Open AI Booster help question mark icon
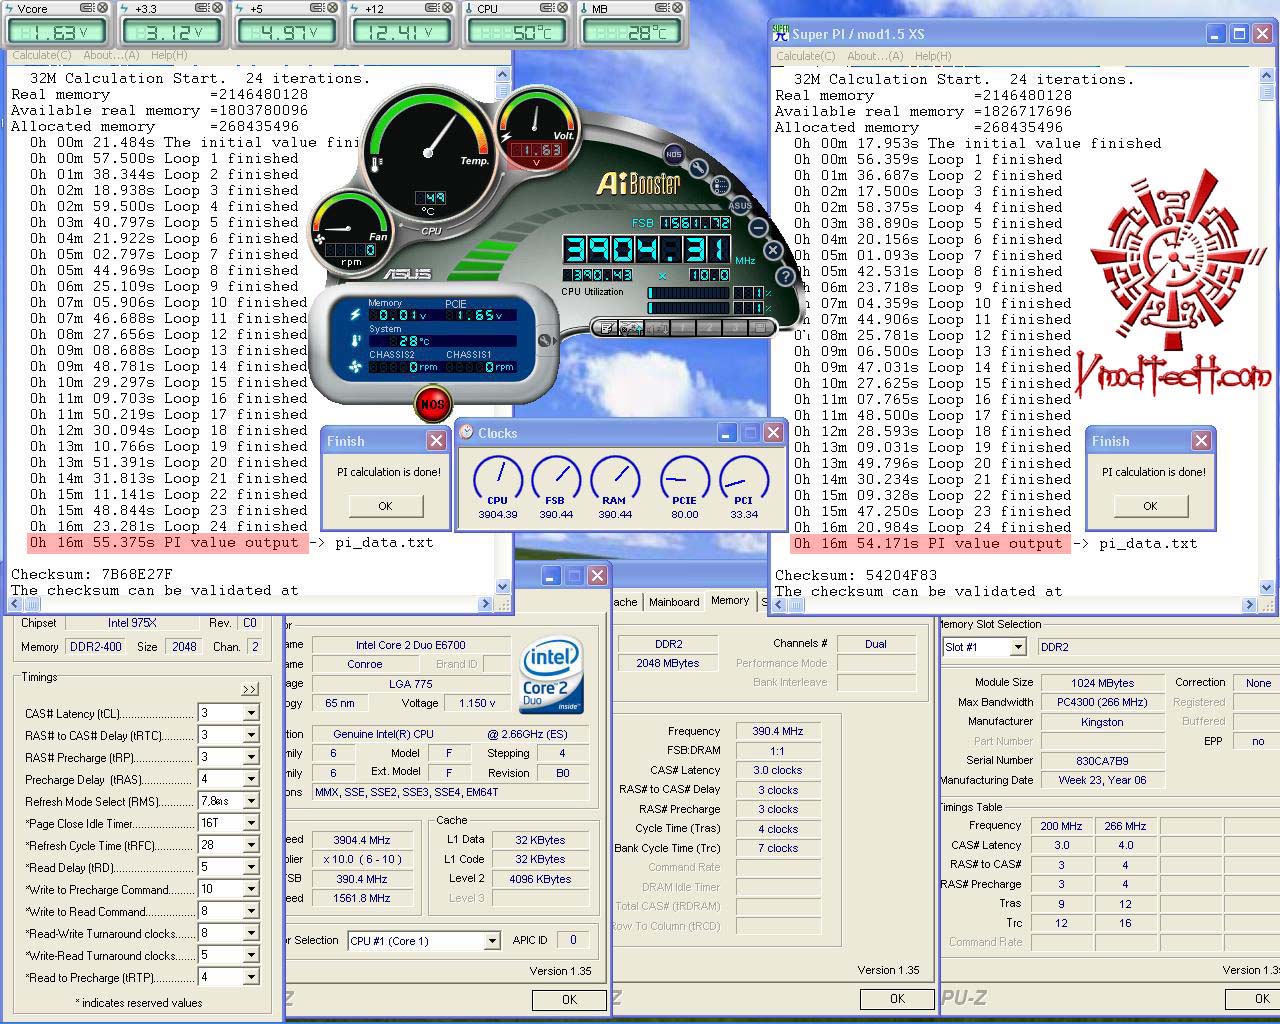The image size is (1280, 1024). pos(786,276)
